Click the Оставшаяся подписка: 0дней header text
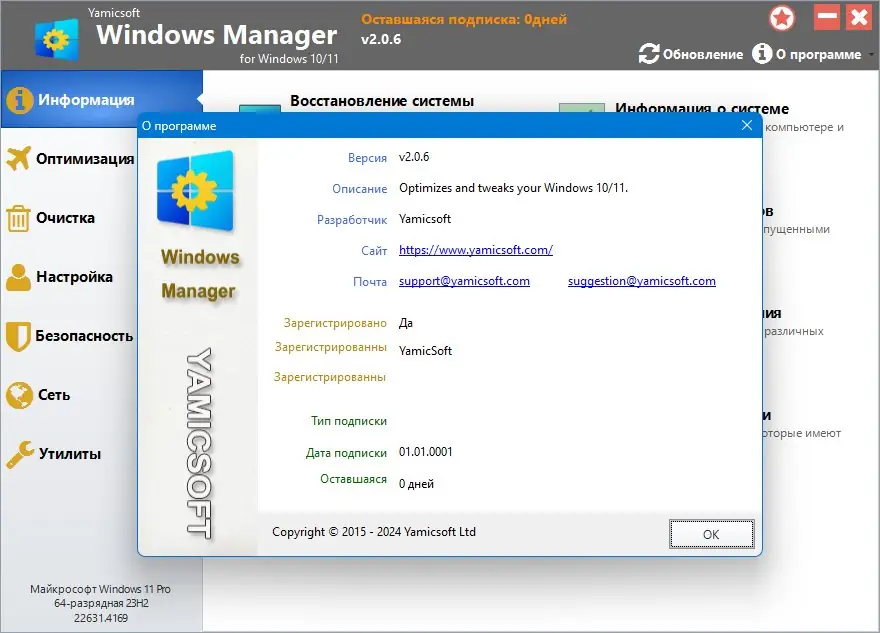The height and width of the screenshot is (633, 880). tap(464, 20)
